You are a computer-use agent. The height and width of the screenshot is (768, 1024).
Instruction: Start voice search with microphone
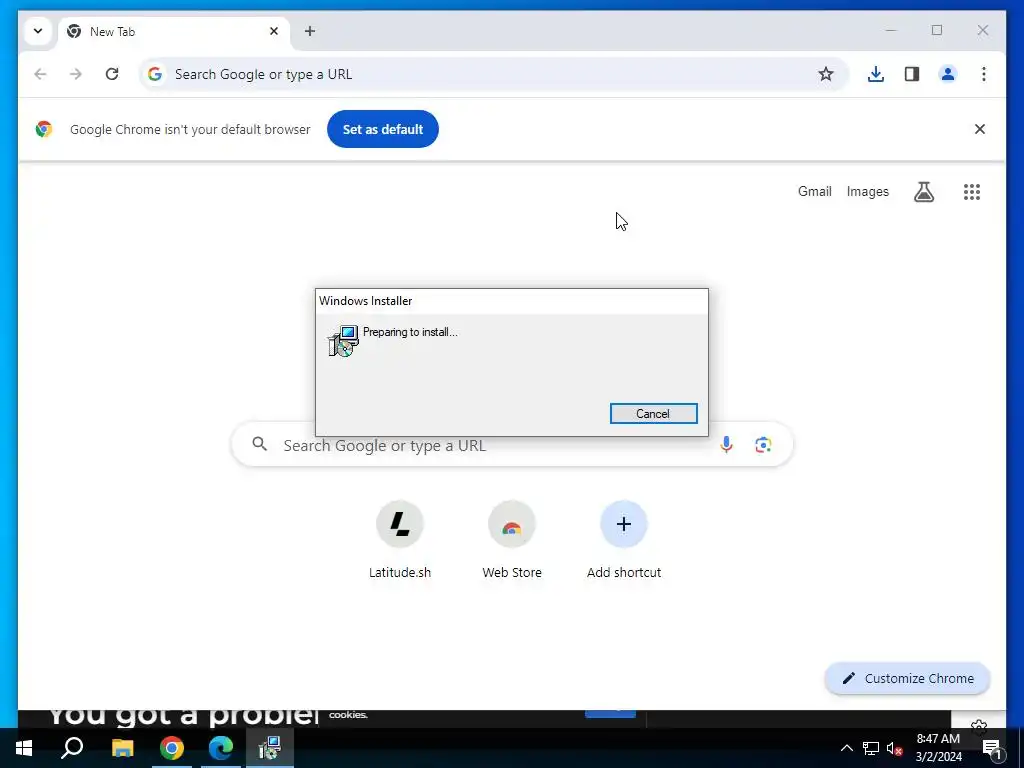tap(726, 445)
